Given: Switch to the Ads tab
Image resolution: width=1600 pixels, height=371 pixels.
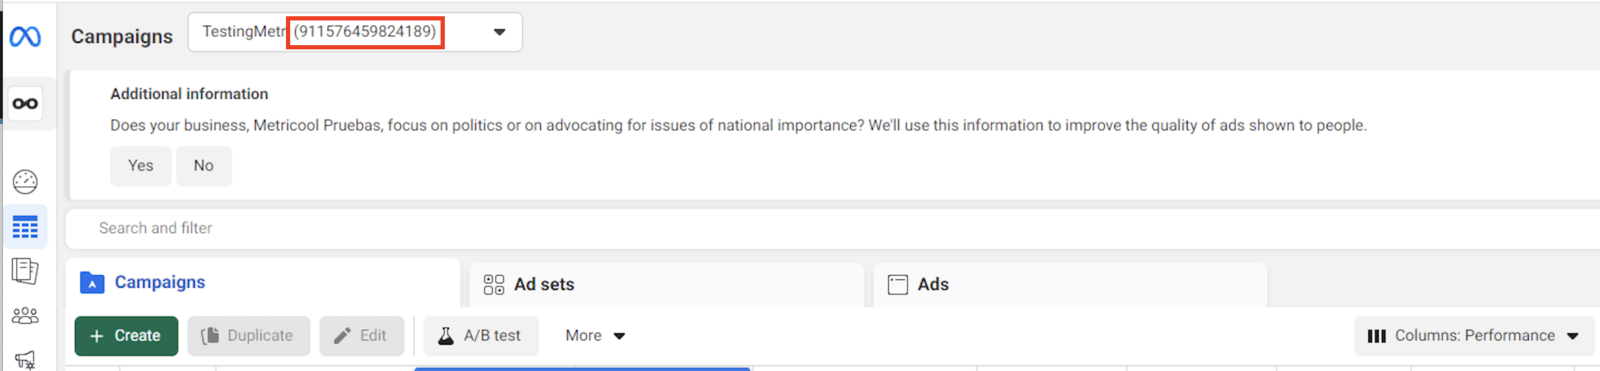Looking at the screenshot, I should coord(1070,284).
